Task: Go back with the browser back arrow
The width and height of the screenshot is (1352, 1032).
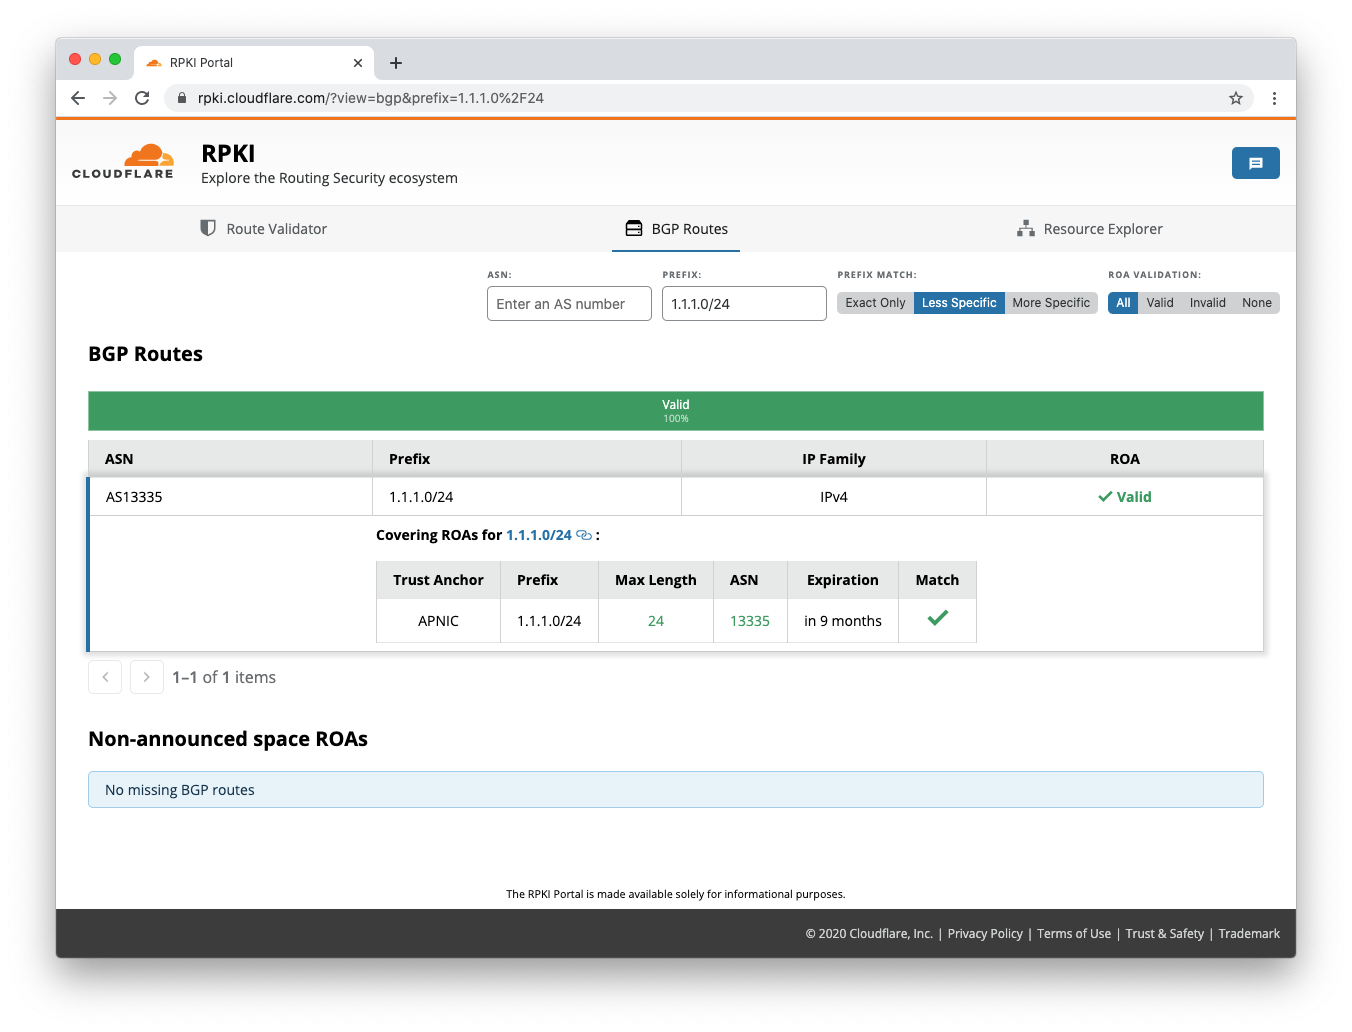Action: point(78,98)
